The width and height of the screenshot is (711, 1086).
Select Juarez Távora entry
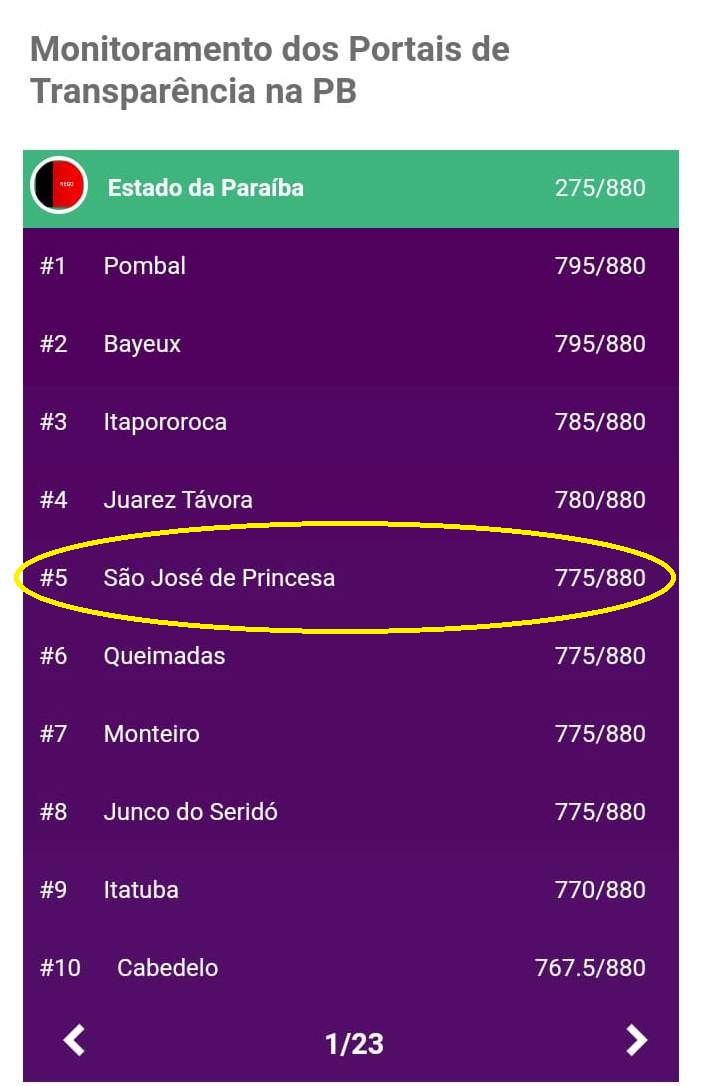[350, 500]
